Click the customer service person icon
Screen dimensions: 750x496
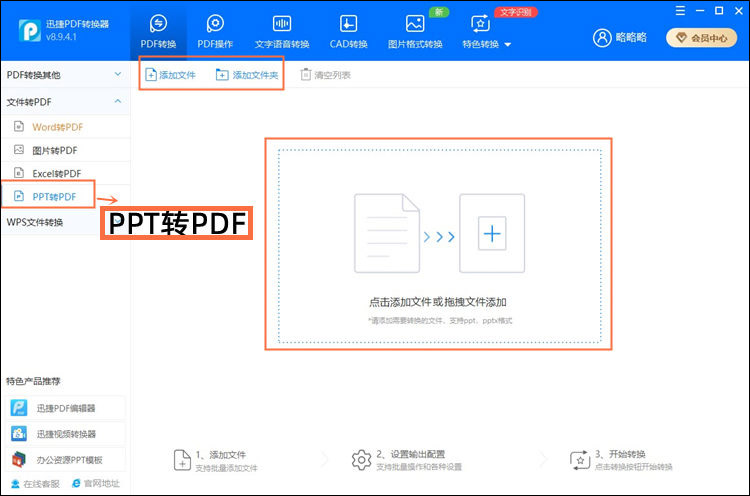(15, 484)
